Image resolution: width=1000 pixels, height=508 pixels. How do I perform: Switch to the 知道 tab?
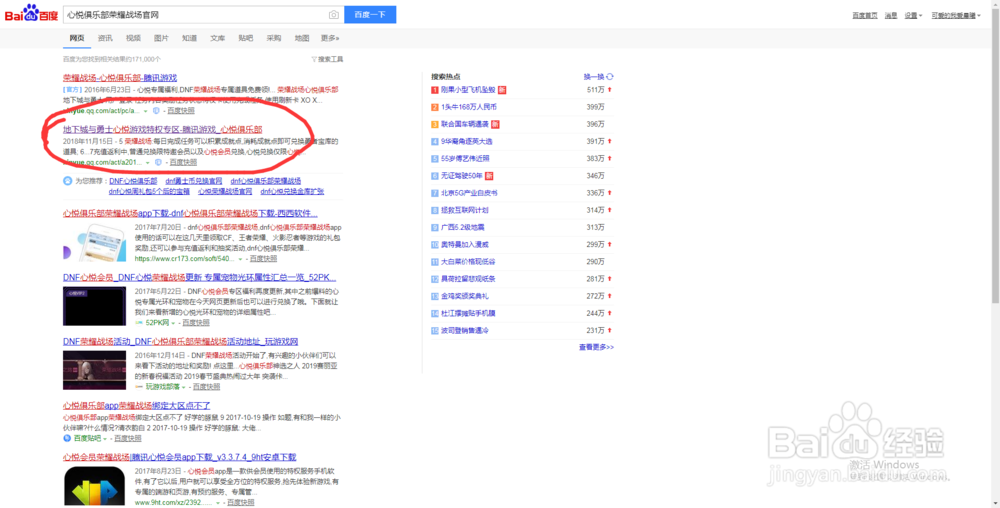[189, 38]
